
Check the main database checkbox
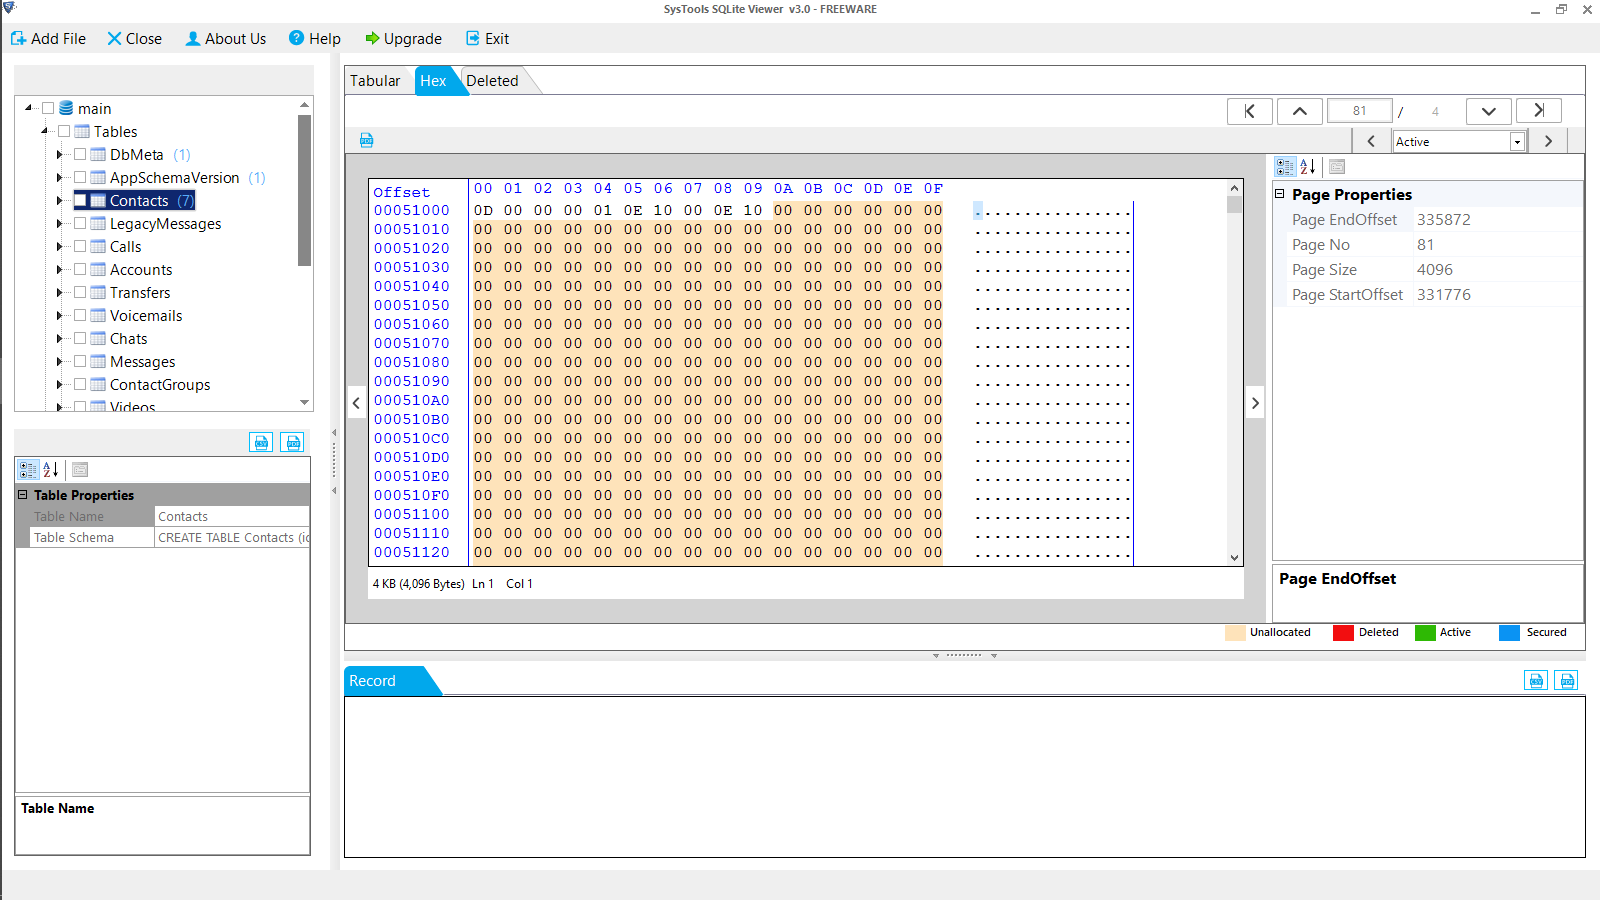click(x=48, y=108)
